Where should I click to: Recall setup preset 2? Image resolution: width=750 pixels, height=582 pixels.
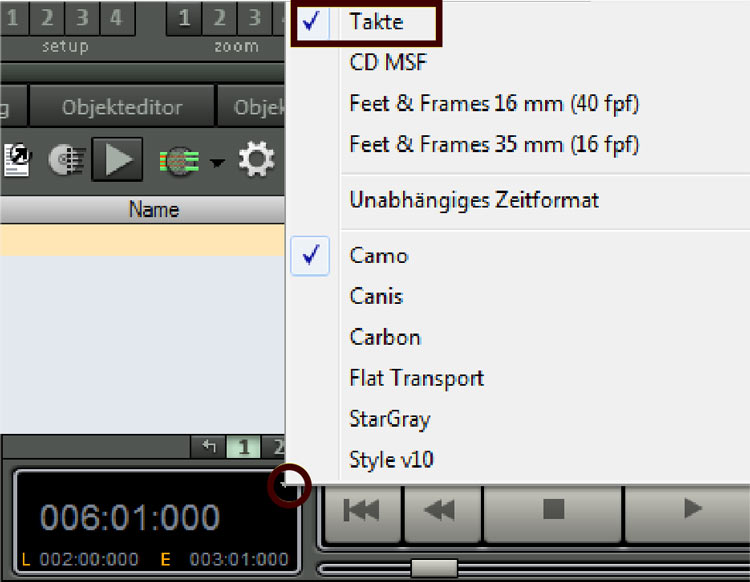point(47,18)
